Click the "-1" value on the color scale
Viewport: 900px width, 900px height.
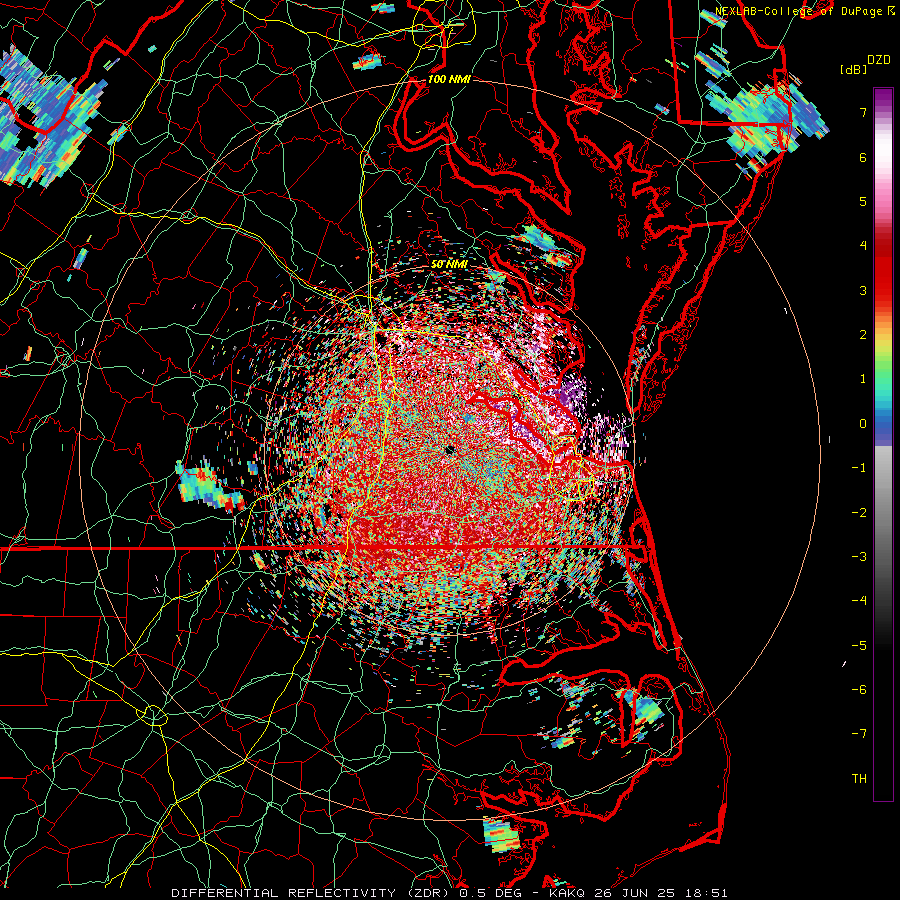click(x=859, y=468)
